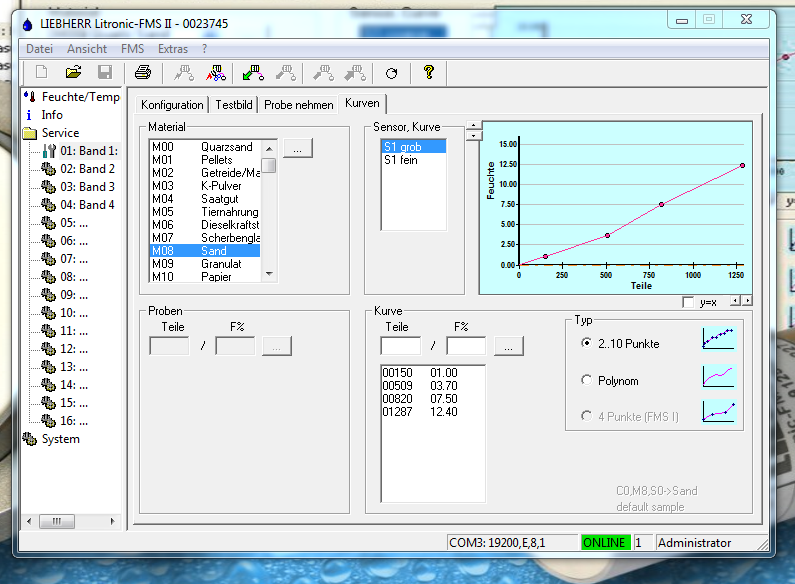Click the ... button next to Material list
The image size is (795, 584).
[298, 149]
